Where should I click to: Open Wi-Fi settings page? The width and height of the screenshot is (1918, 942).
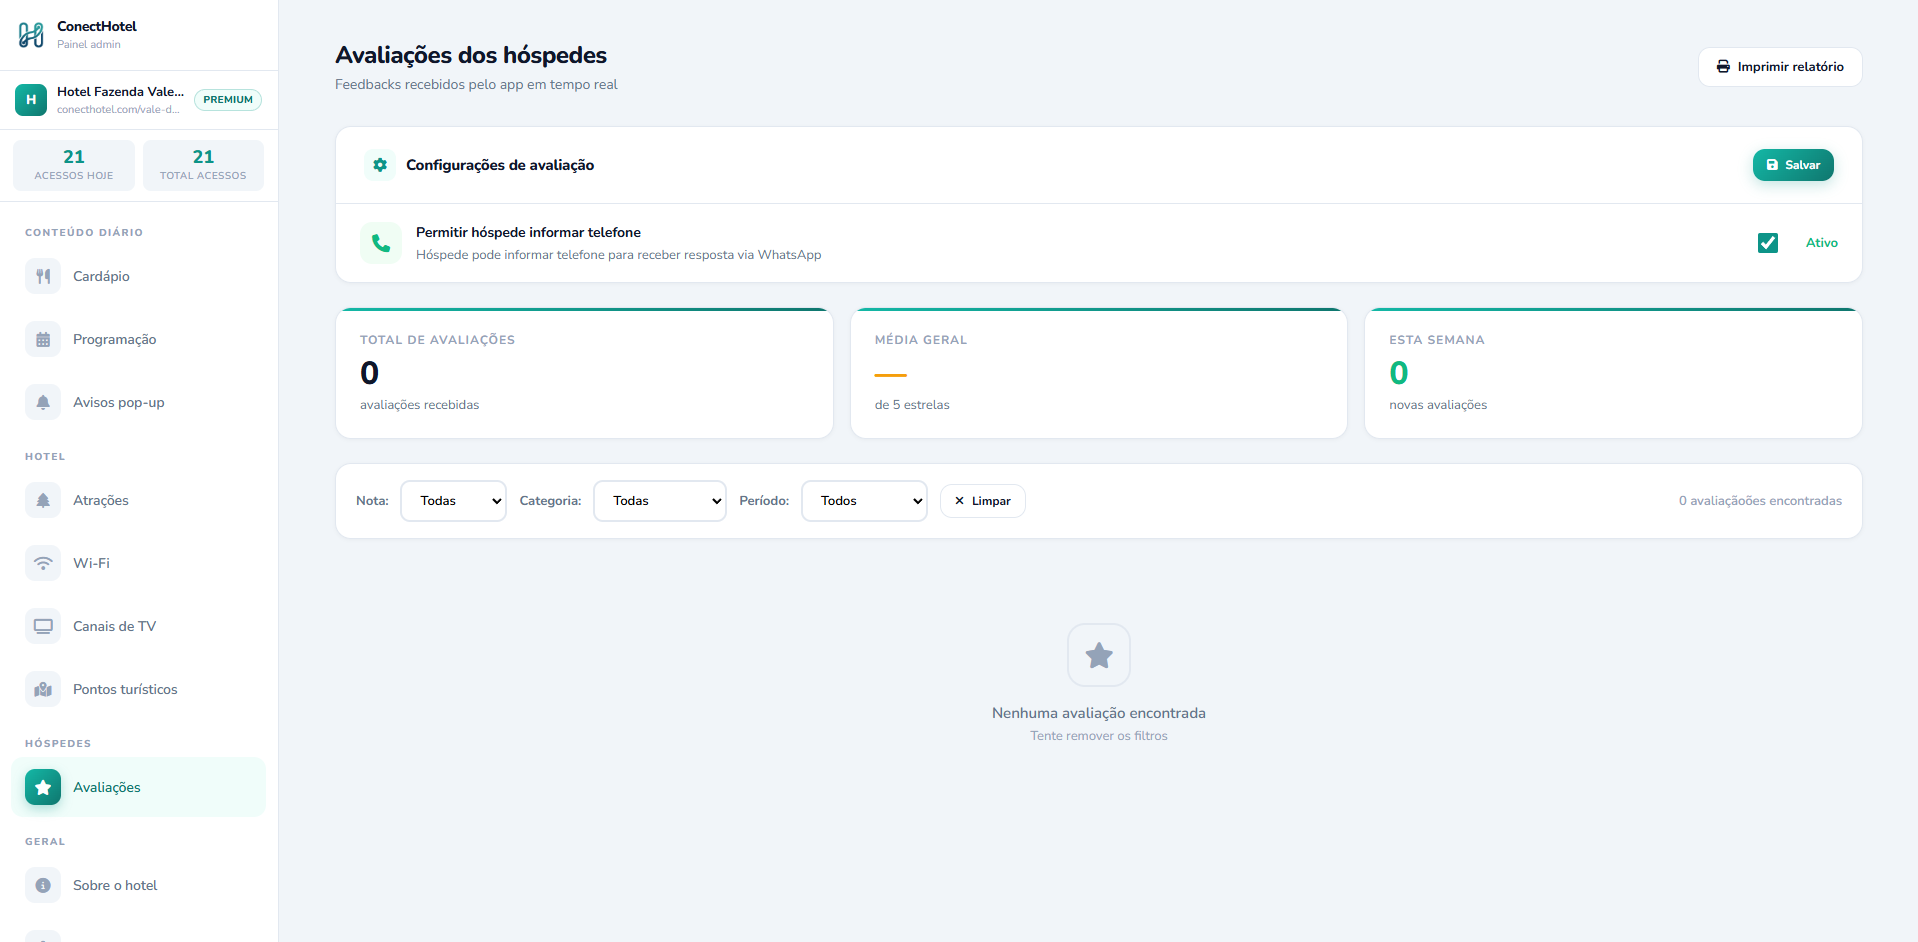pyautogui.click(x=139, y=563)
